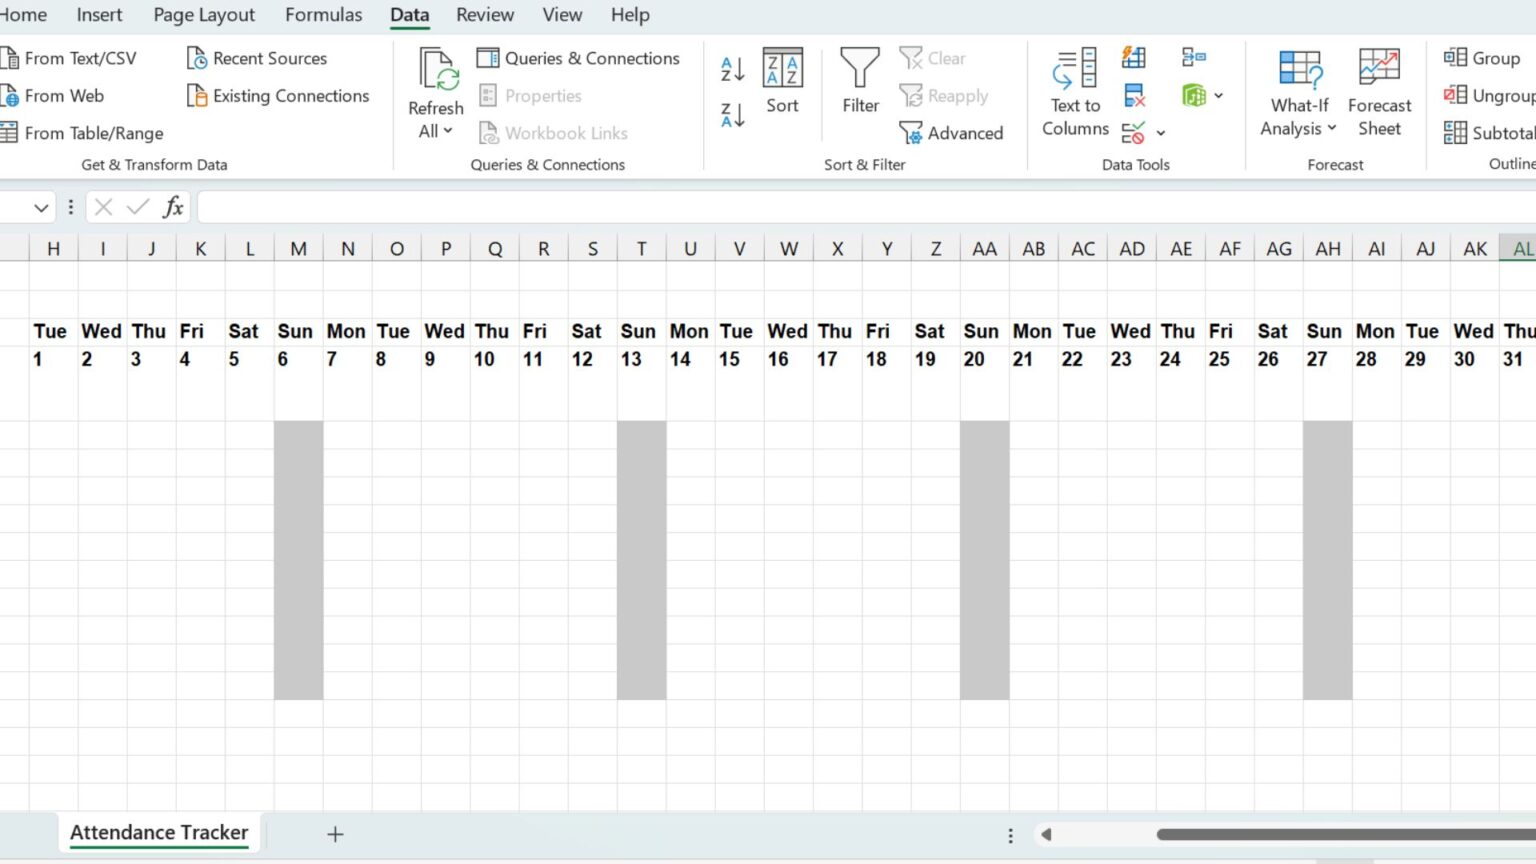Viewport: 1536px width, 864px height.
Task: Open Queries & Connections
Action: [x=578, y=57]
